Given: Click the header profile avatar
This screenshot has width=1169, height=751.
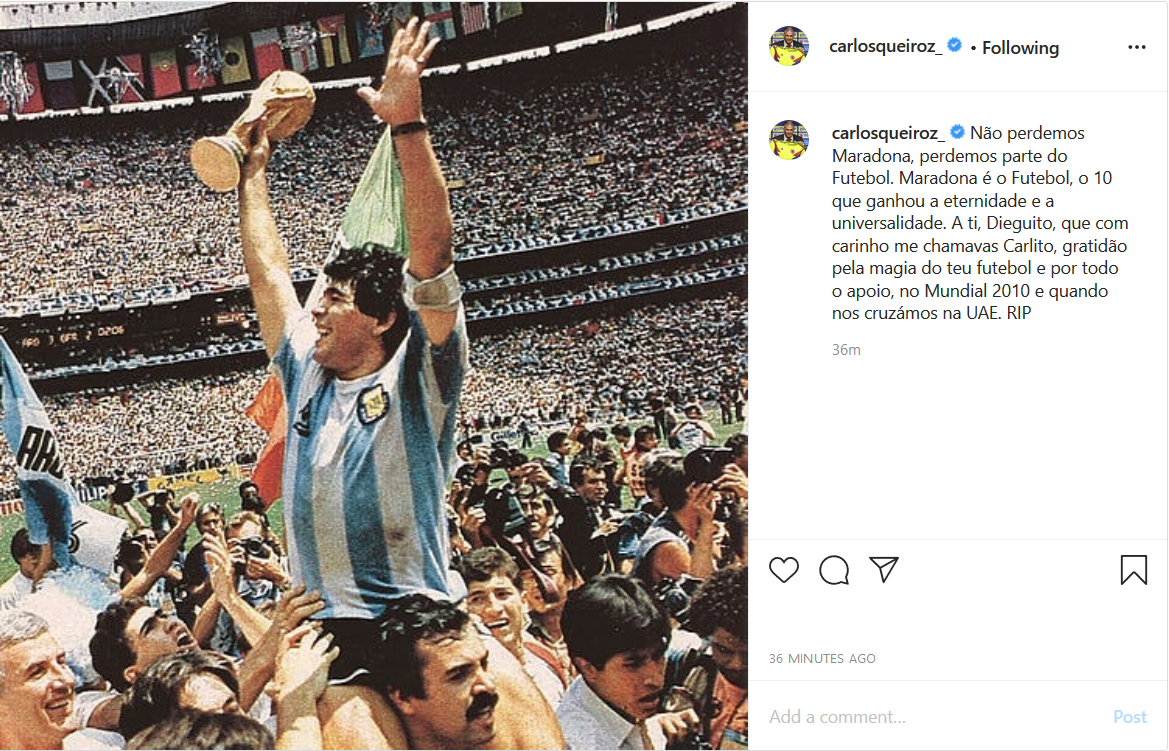Looking at the screenshot, I should 789,46.
